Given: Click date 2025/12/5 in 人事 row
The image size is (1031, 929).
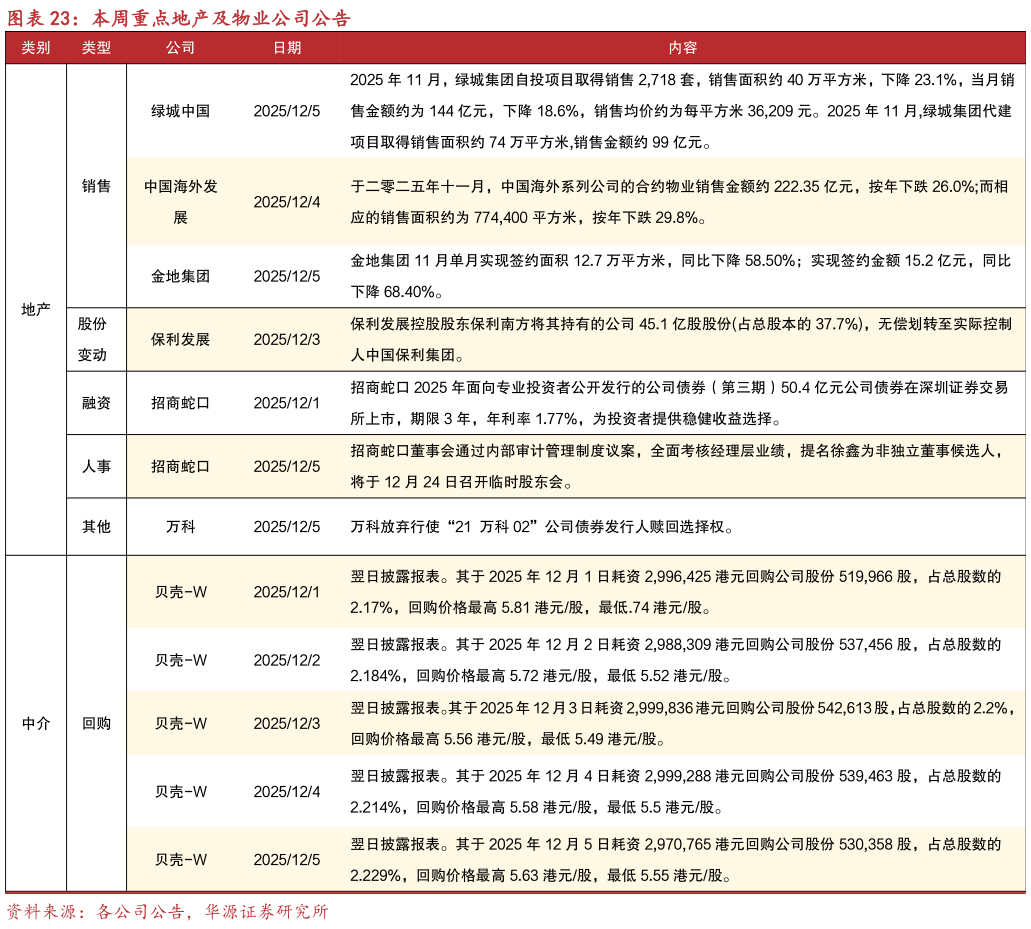Looking at the screenshot, I should [287, 466].
